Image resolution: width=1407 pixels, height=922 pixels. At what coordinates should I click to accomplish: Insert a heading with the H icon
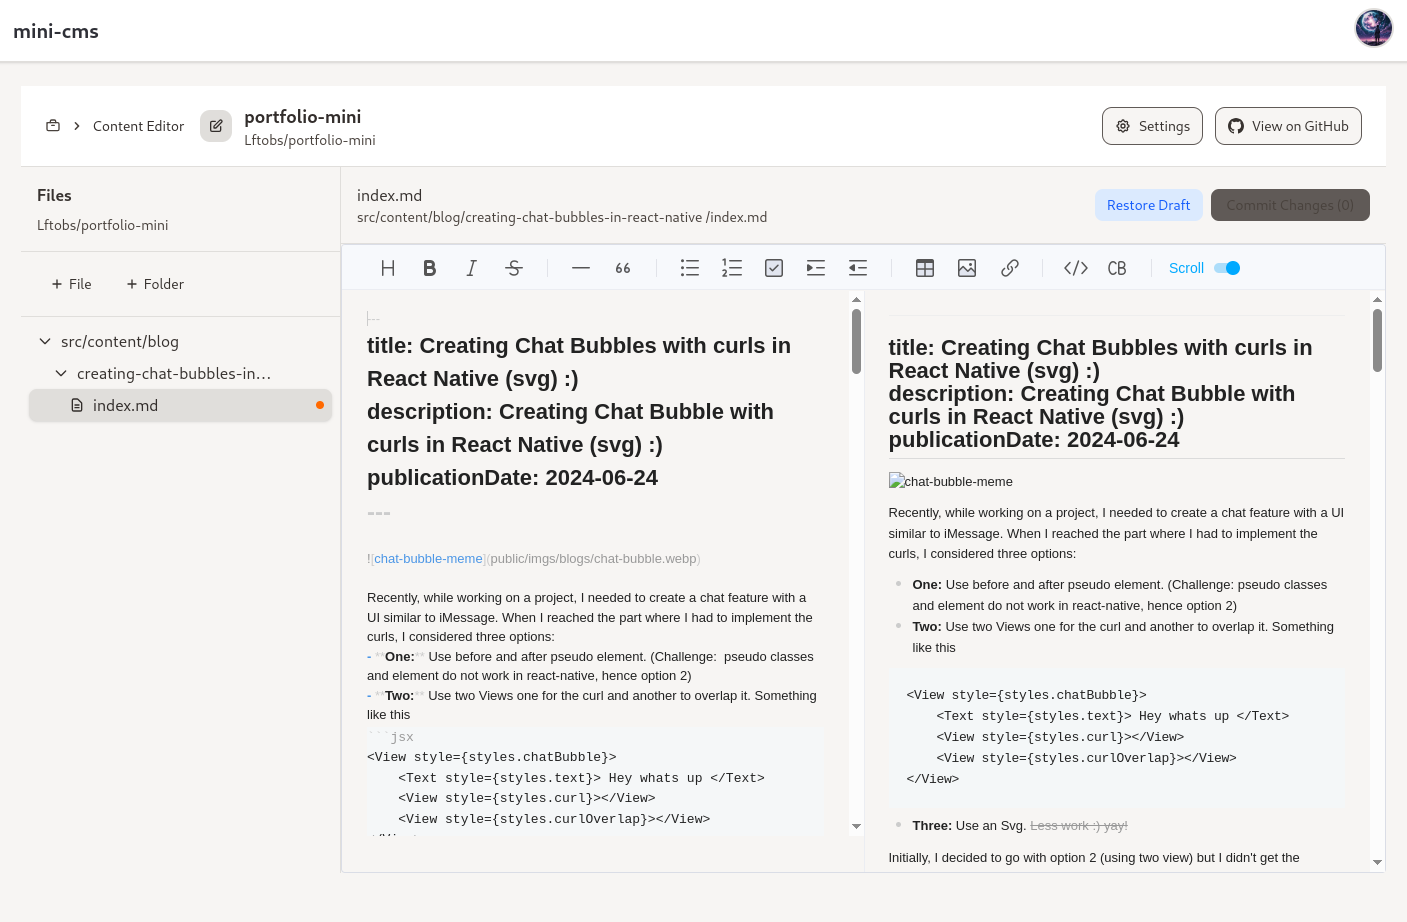387,267
